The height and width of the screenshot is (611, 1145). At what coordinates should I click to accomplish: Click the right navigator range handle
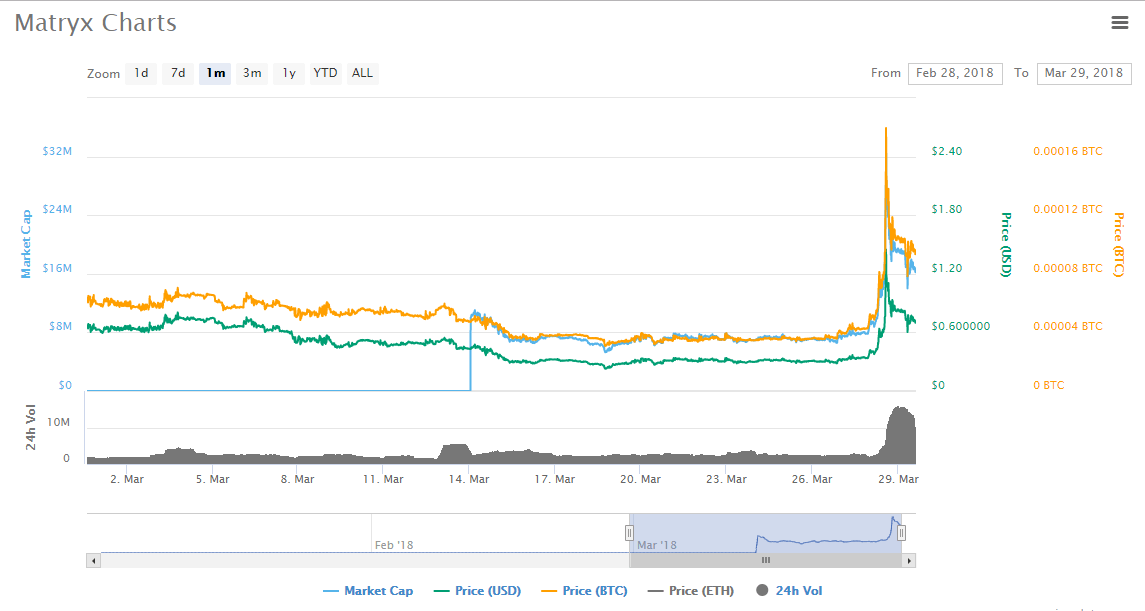(901, 533)
